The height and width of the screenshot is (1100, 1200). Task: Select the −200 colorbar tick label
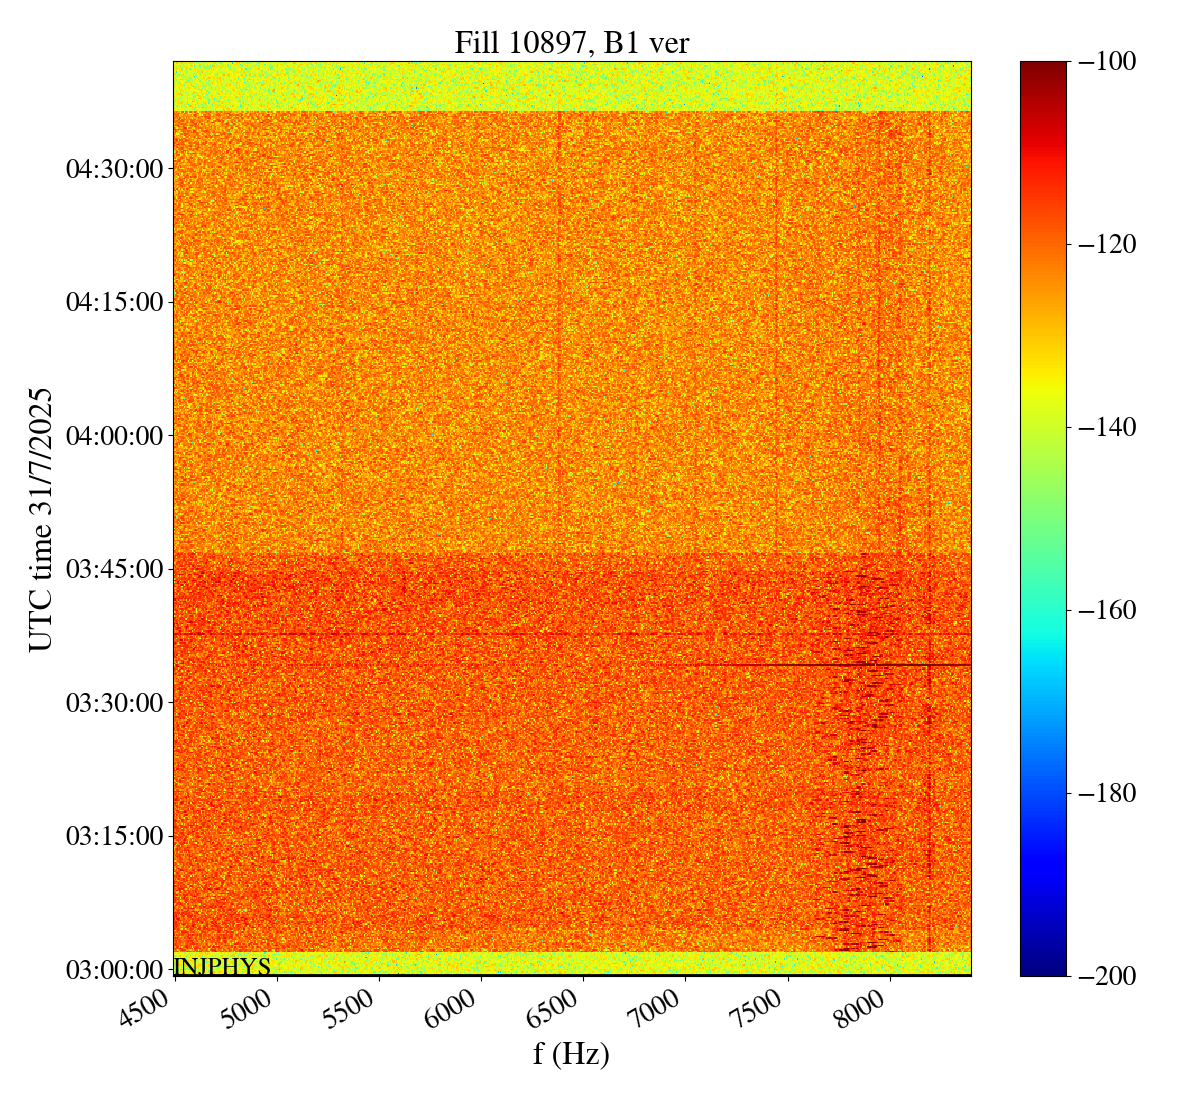pyautogui.click(x=1107, y=976)
